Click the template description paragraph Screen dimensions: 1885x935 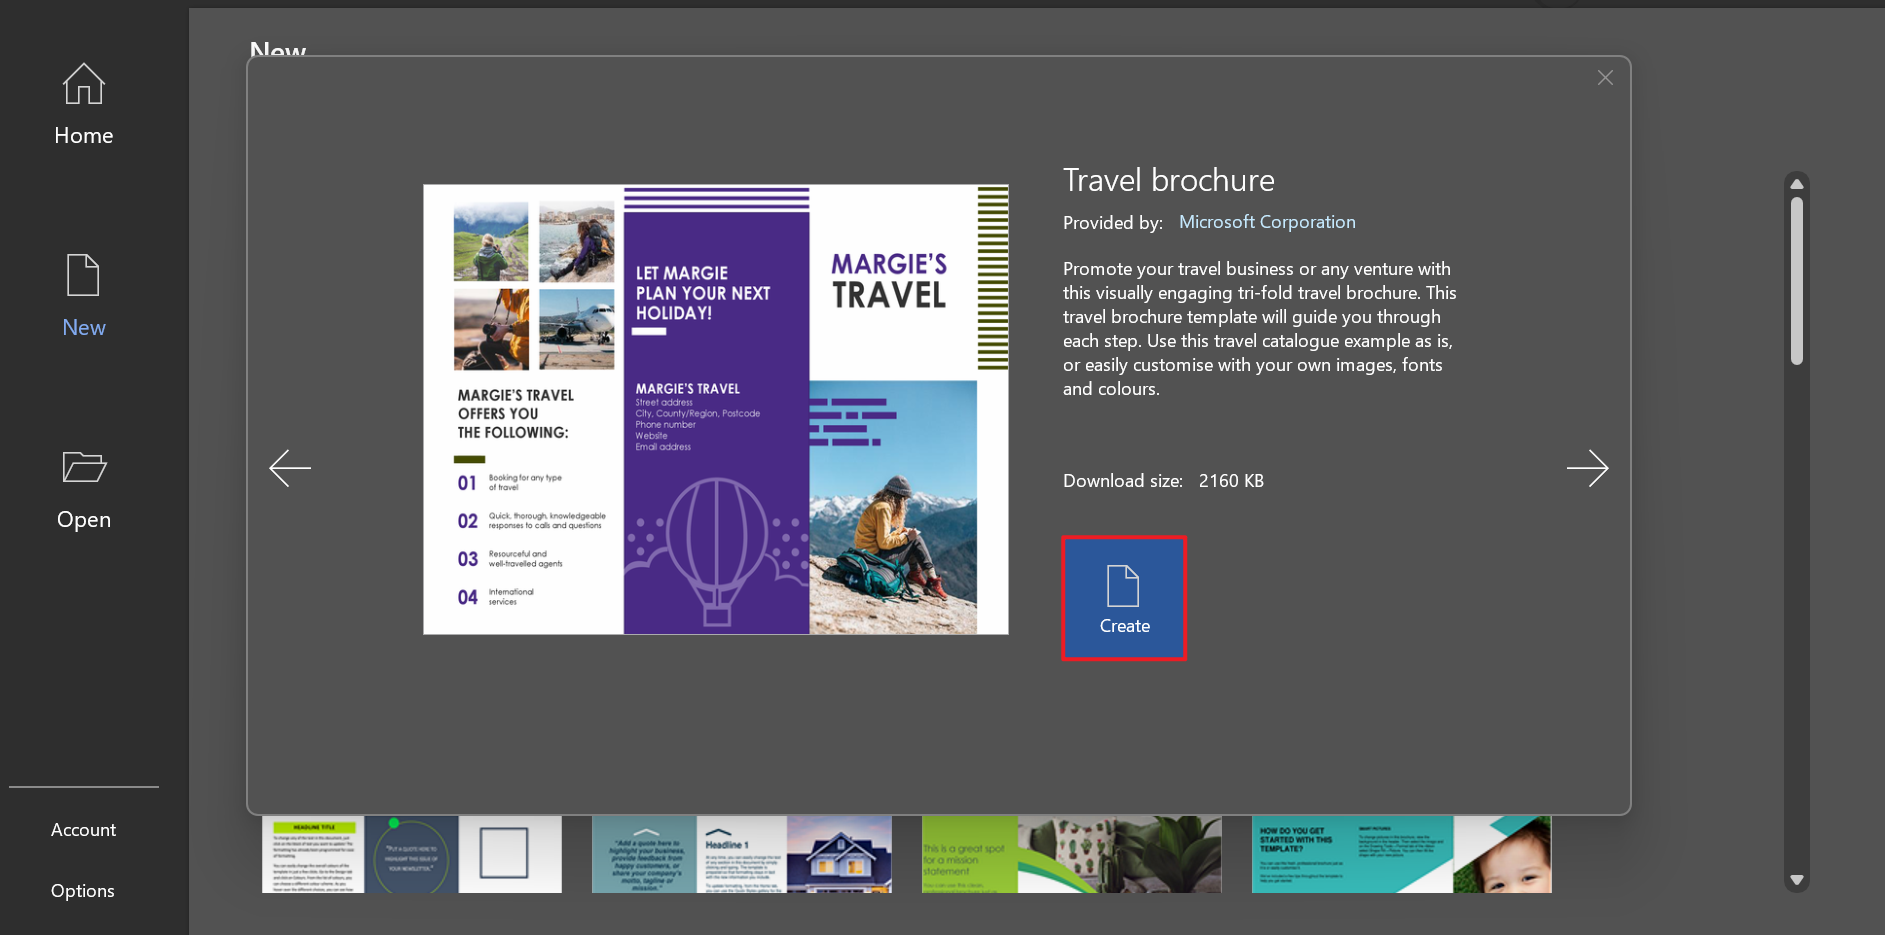pyautogui.click(x=1260, y=329)
